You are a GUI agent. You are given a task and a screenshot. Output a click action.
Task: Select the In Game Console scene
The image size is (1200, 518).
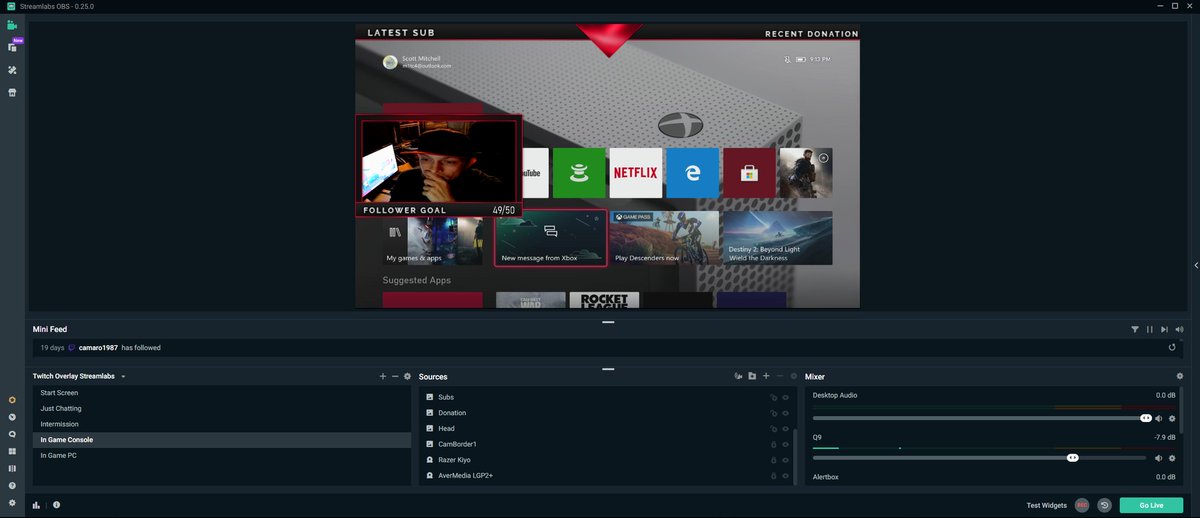[x=221, y=440]
